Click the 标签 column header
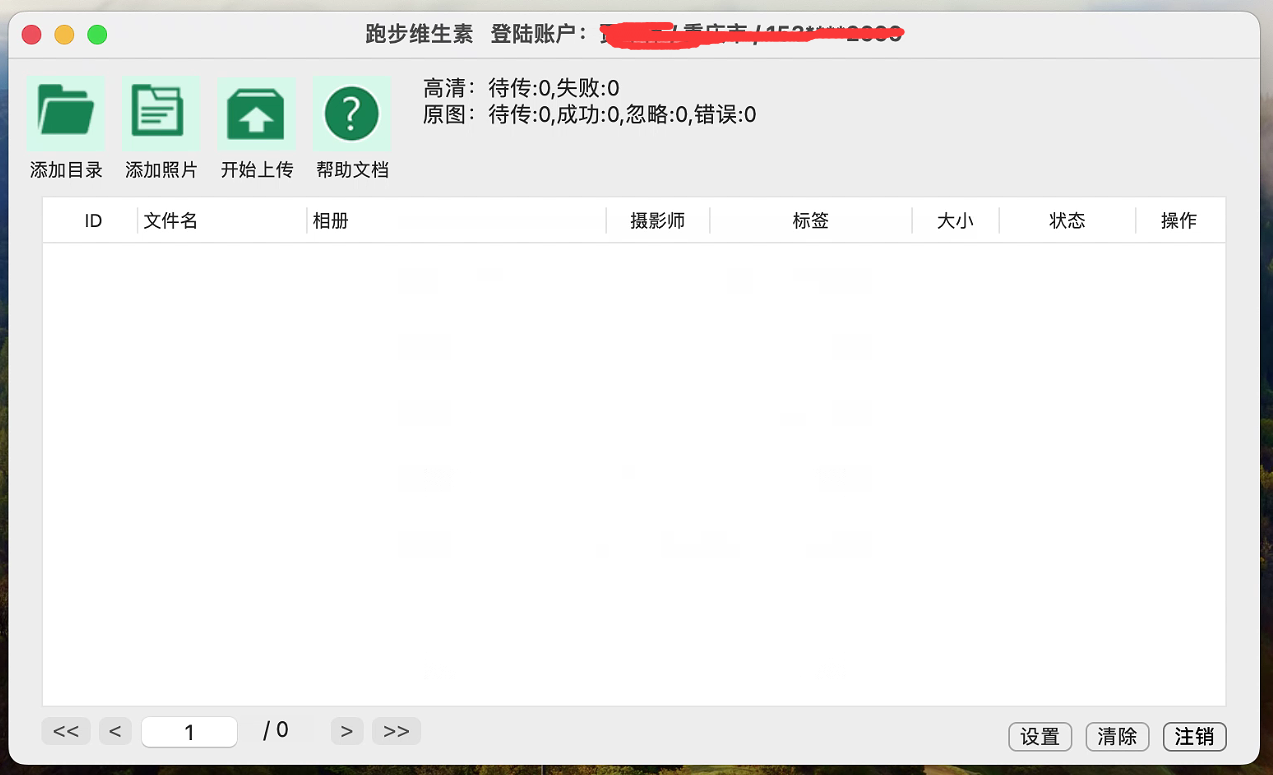 point(811,221)
